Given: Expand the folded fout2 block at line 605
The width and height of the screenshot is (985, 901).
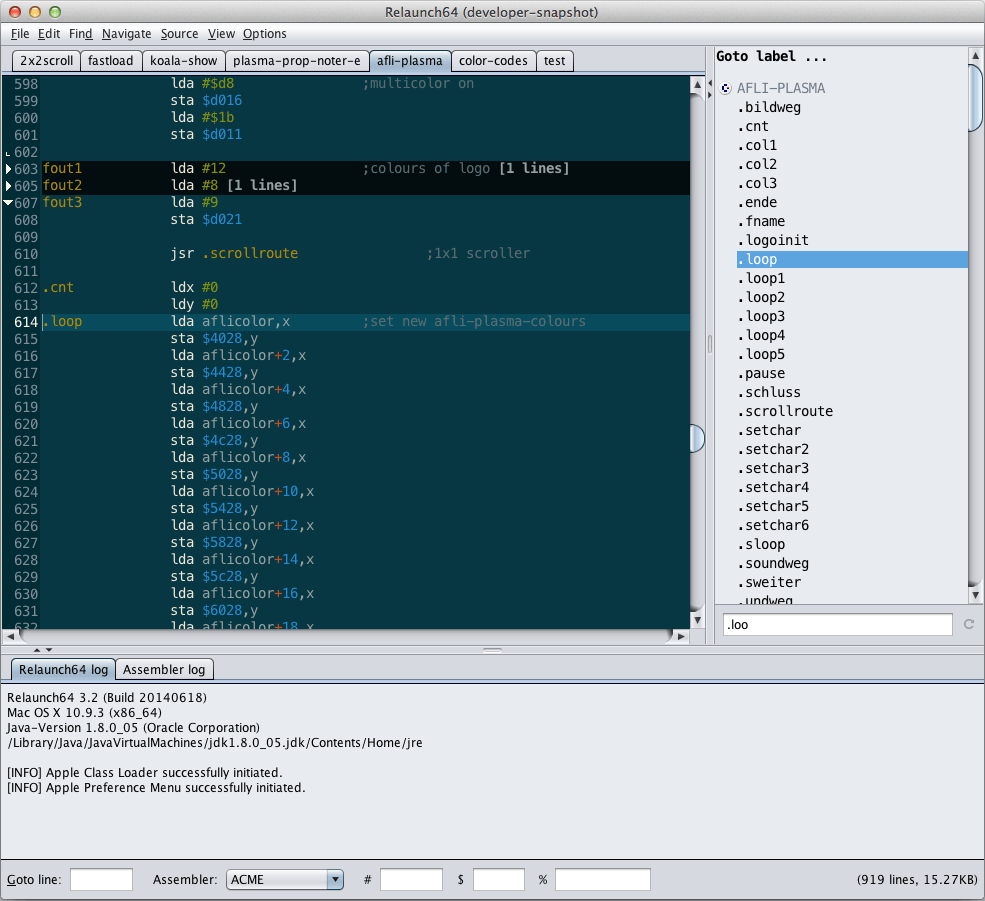Looking at the screenshot, I should (9, 186).
